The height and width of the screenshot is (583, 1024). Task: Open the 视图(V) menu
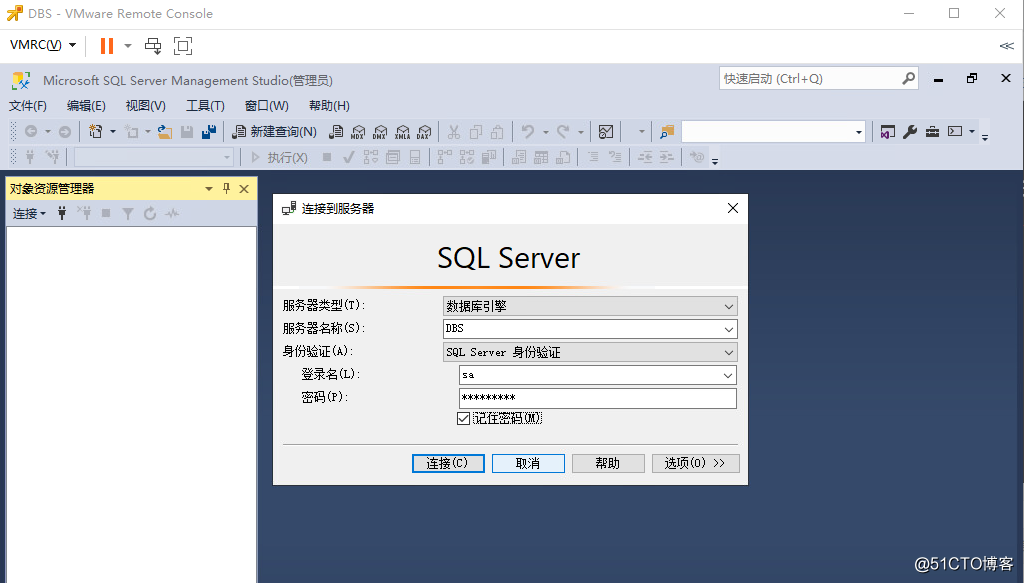pyautogui.click(x=146, y=106)
